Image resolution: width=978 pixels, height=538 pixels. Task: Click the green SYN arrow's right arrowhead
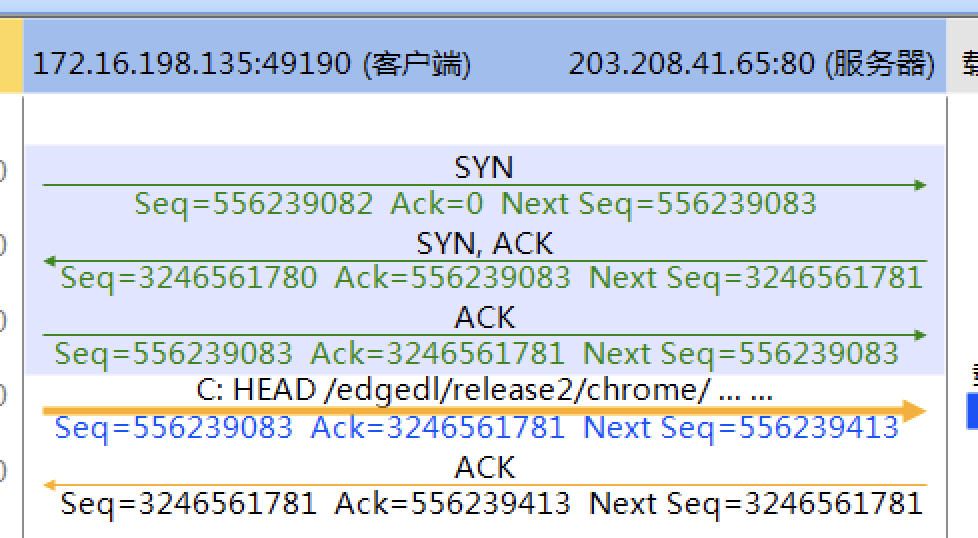[920, 185]
